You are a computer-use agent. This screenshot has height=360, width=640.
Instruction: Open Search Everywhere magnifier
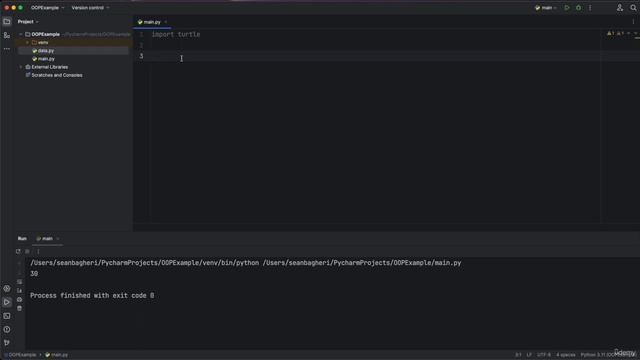tap(633, 8)
